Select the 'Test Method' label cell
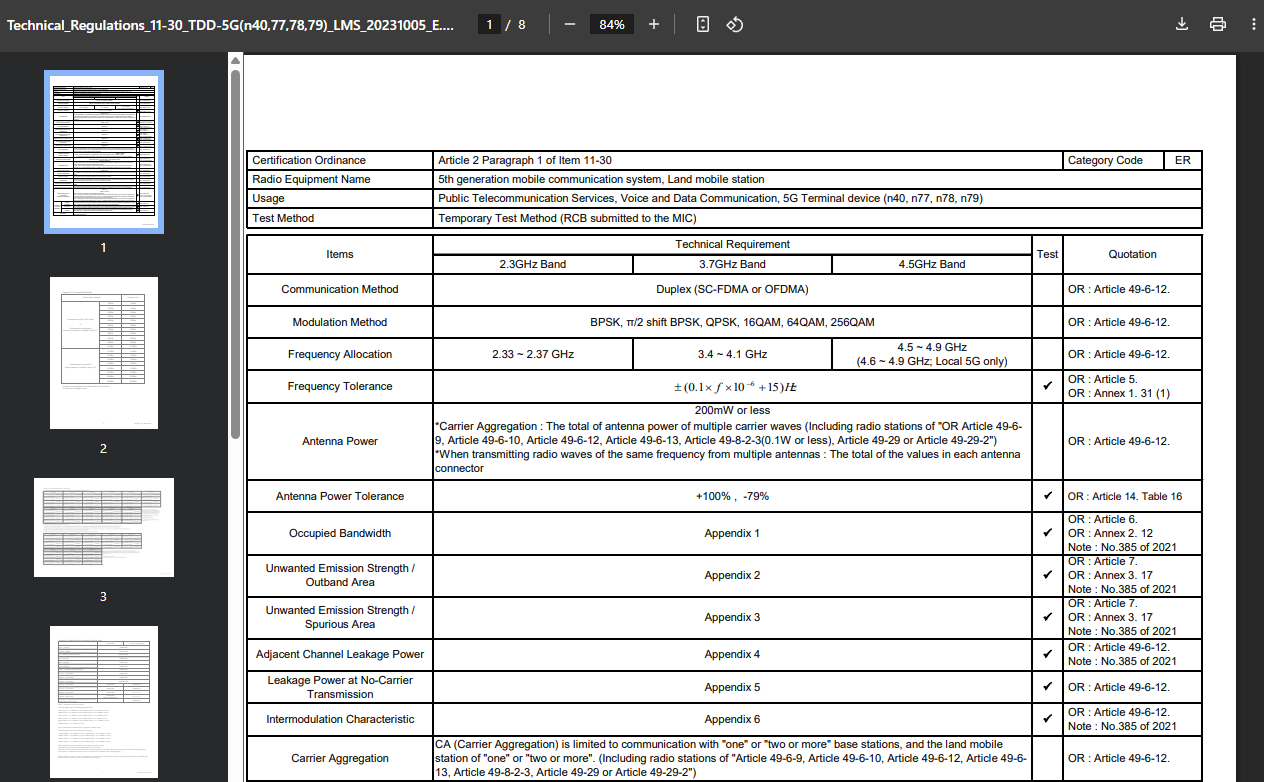Viewport: 1264px width, 782px height. (340, 218)
